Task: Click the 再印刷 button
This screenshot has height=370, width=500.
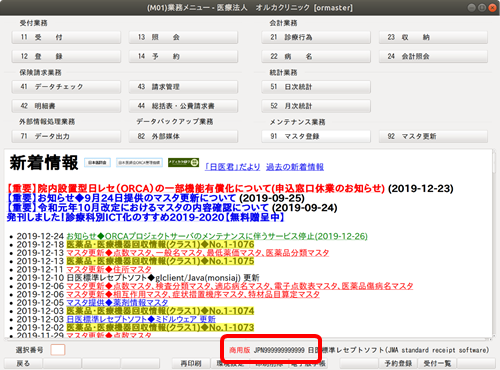Action: tap(191, 364)
